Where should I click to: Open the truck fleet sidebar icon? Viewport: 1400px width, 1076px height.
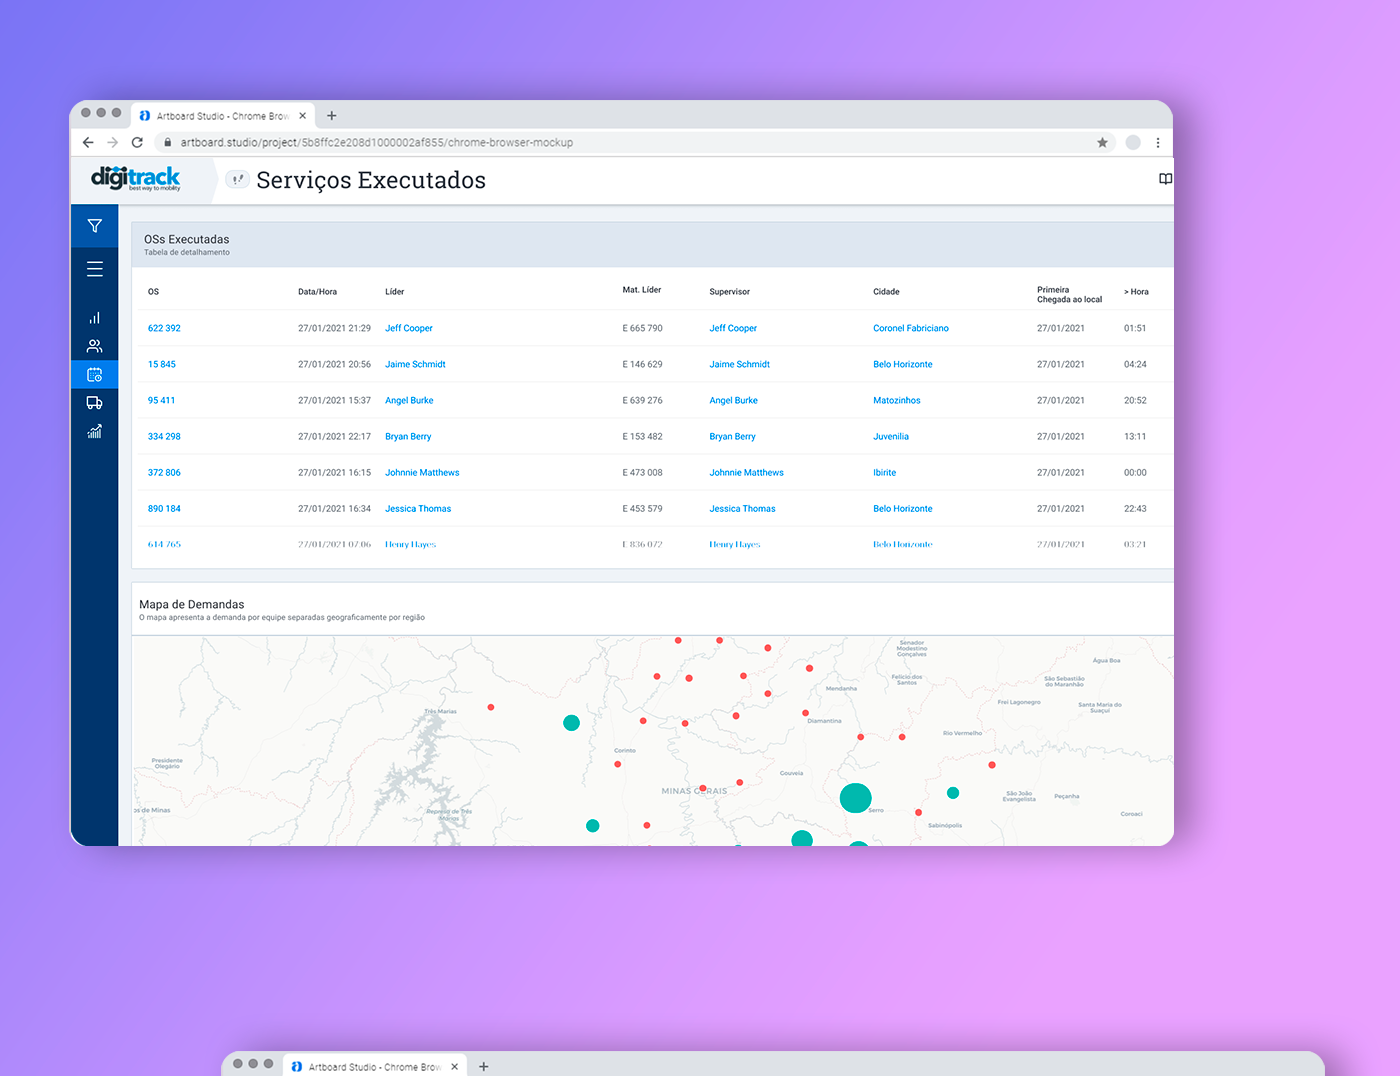(x=94, y=403)
